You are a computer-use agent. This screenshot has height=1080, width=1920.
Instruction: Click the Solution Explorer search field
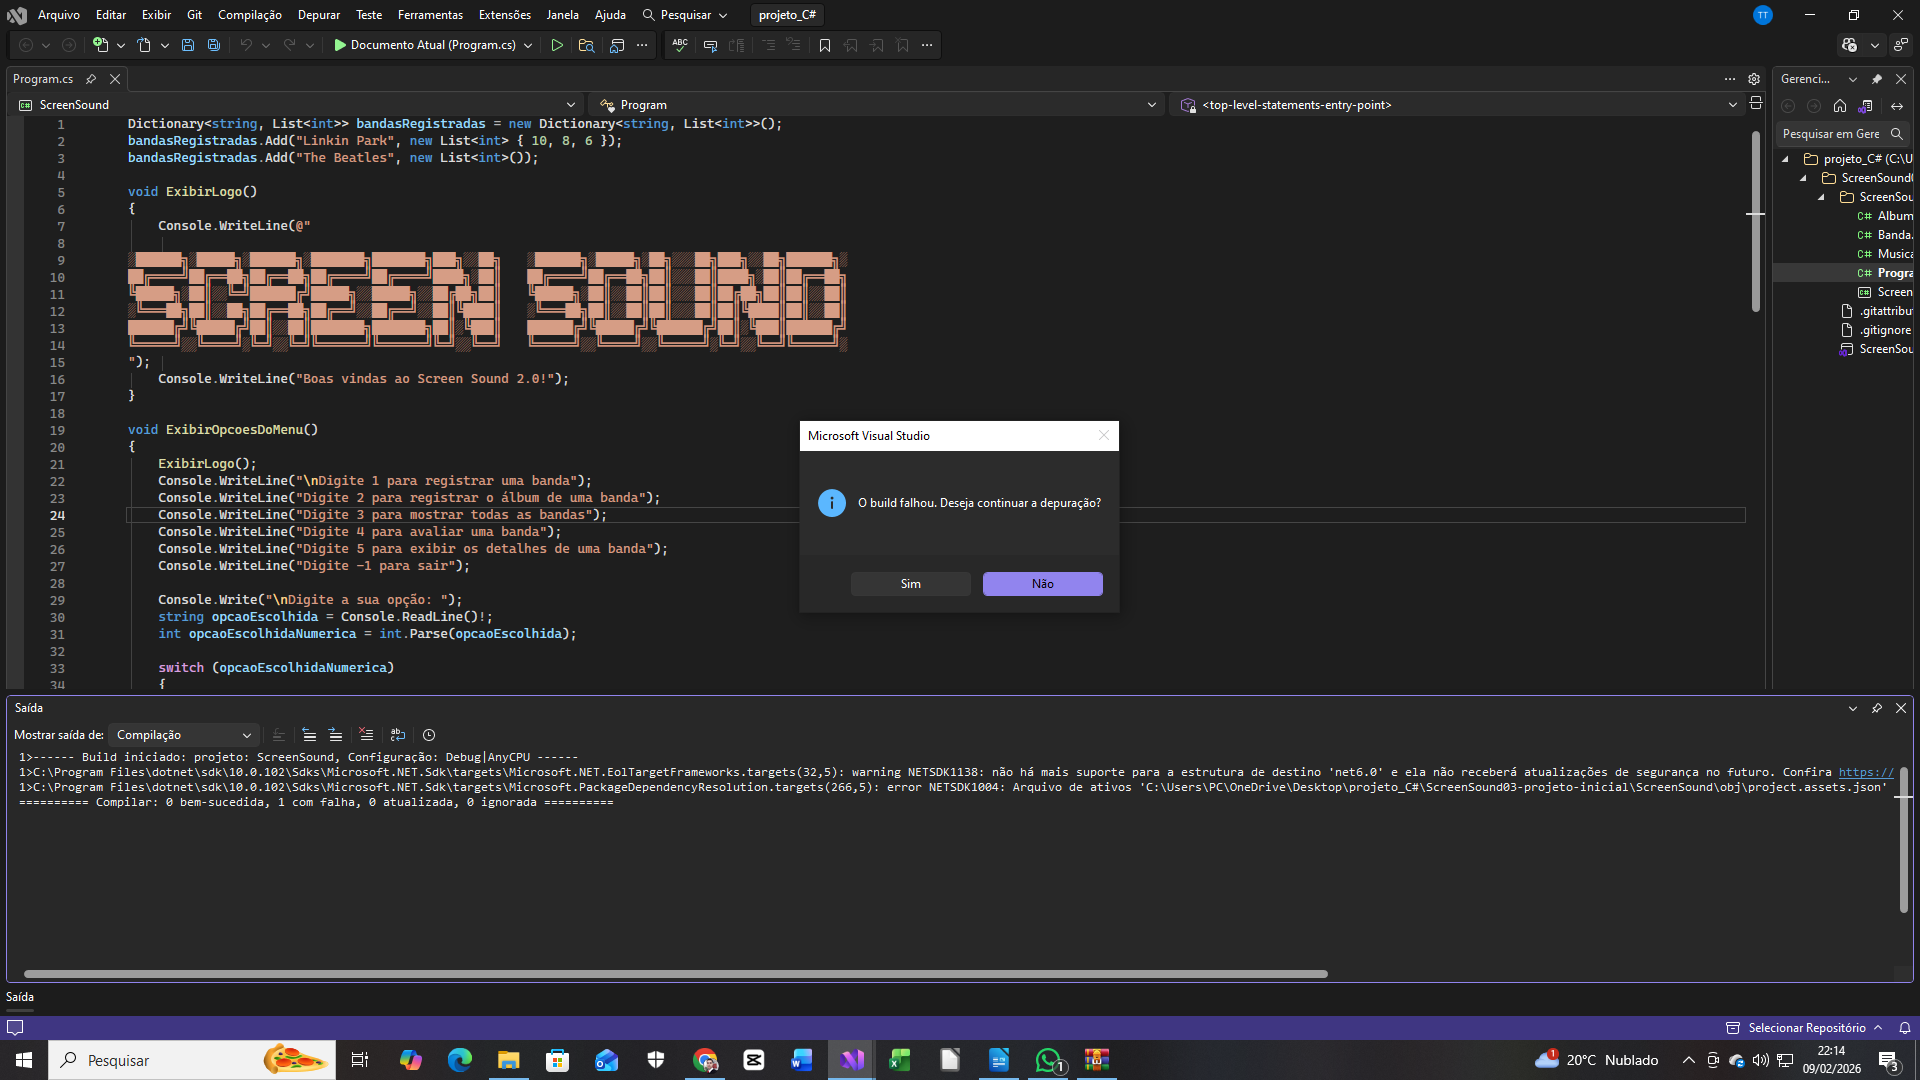1832,134
